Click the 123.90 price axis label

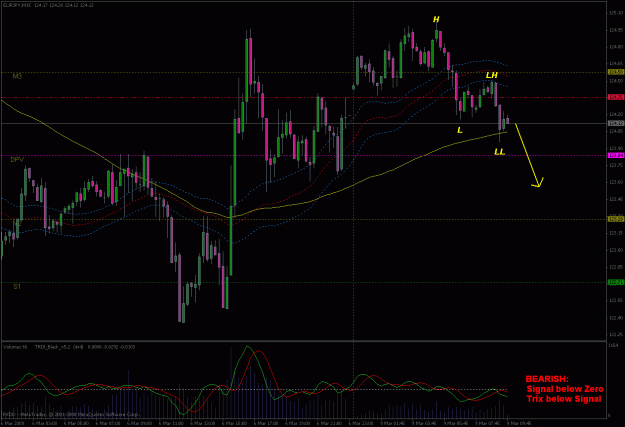coord(616,148)
